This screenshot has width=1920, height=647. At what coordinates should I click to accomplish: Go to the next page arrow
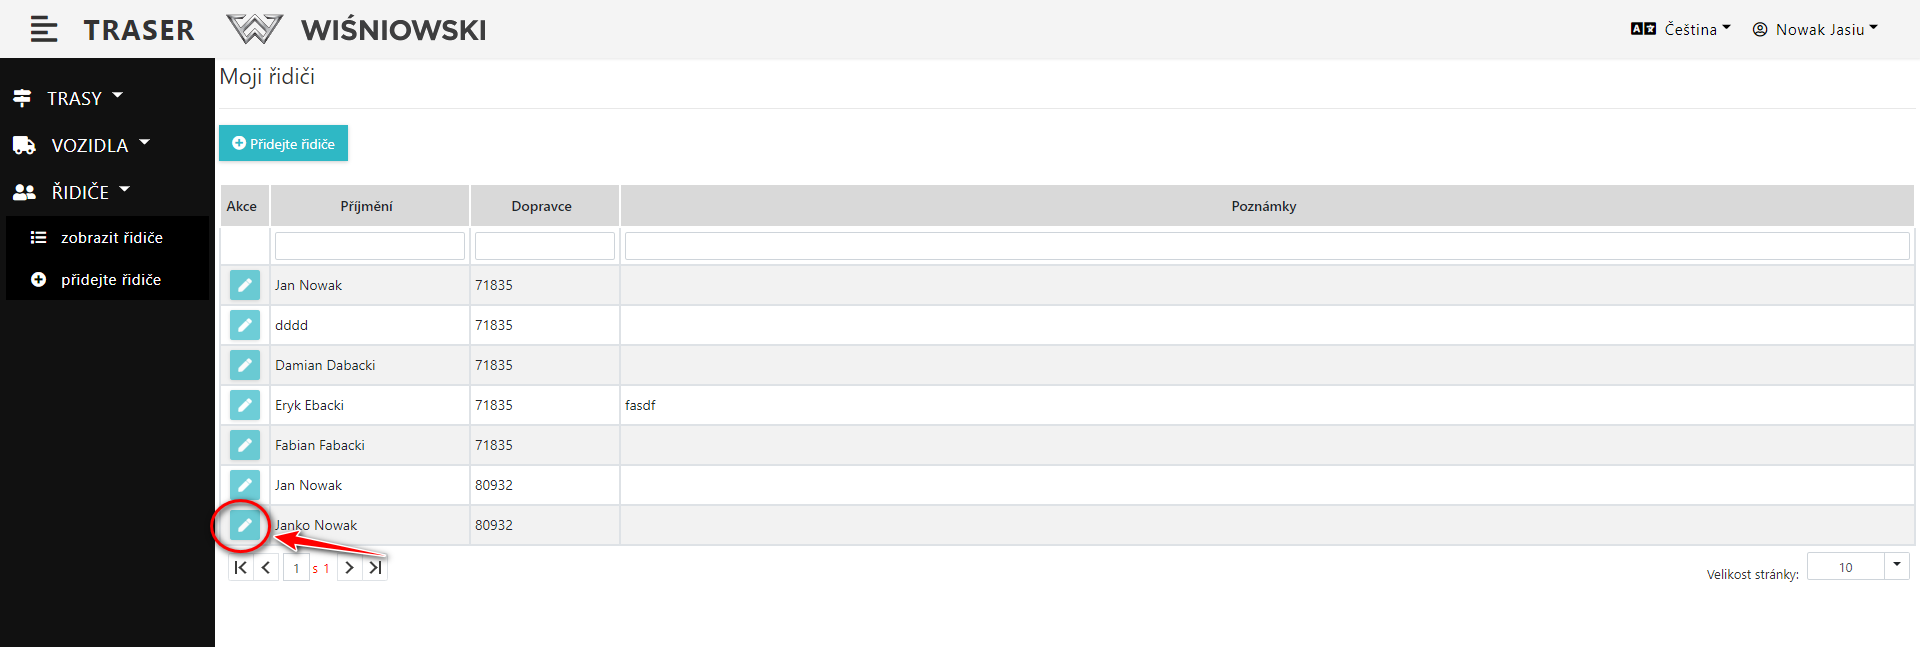point(349,568)
